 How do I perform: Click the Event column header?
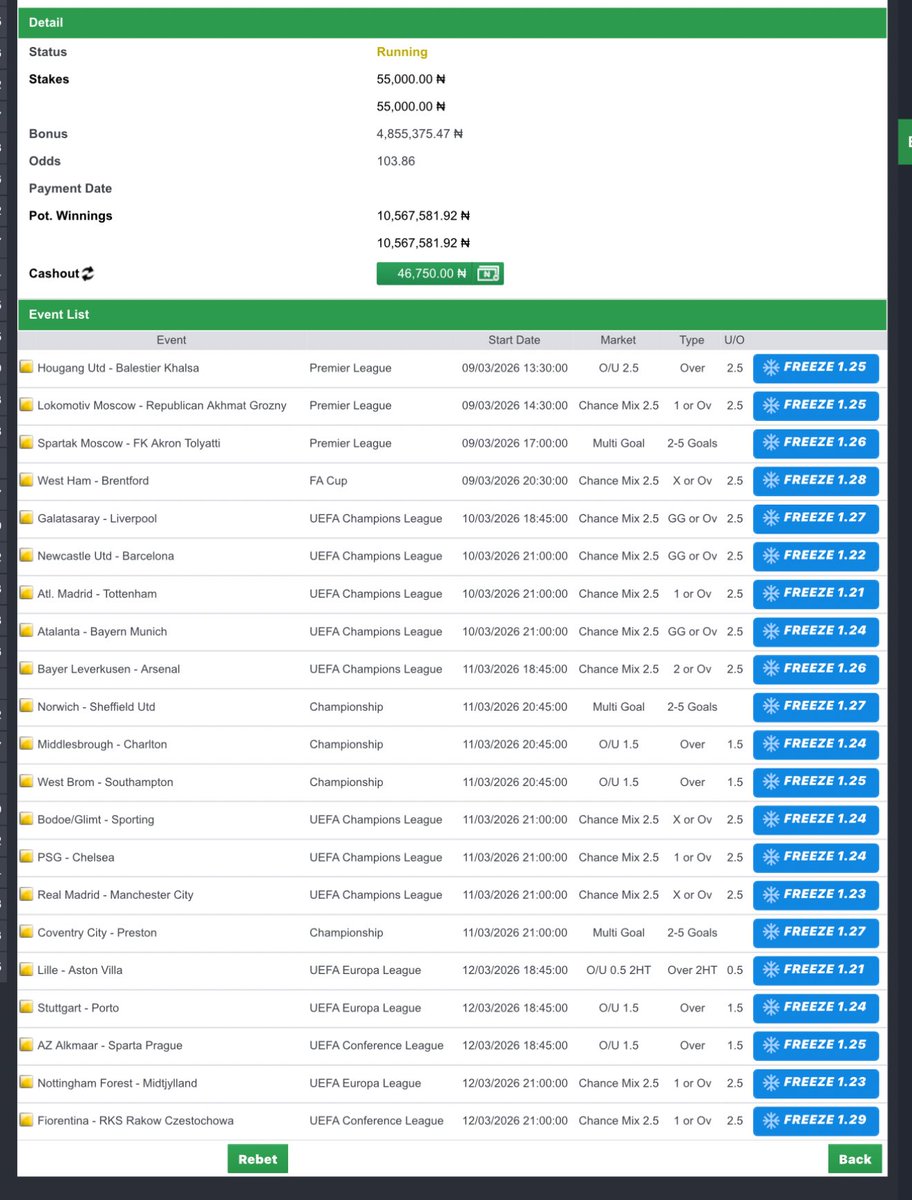(171, 340)
